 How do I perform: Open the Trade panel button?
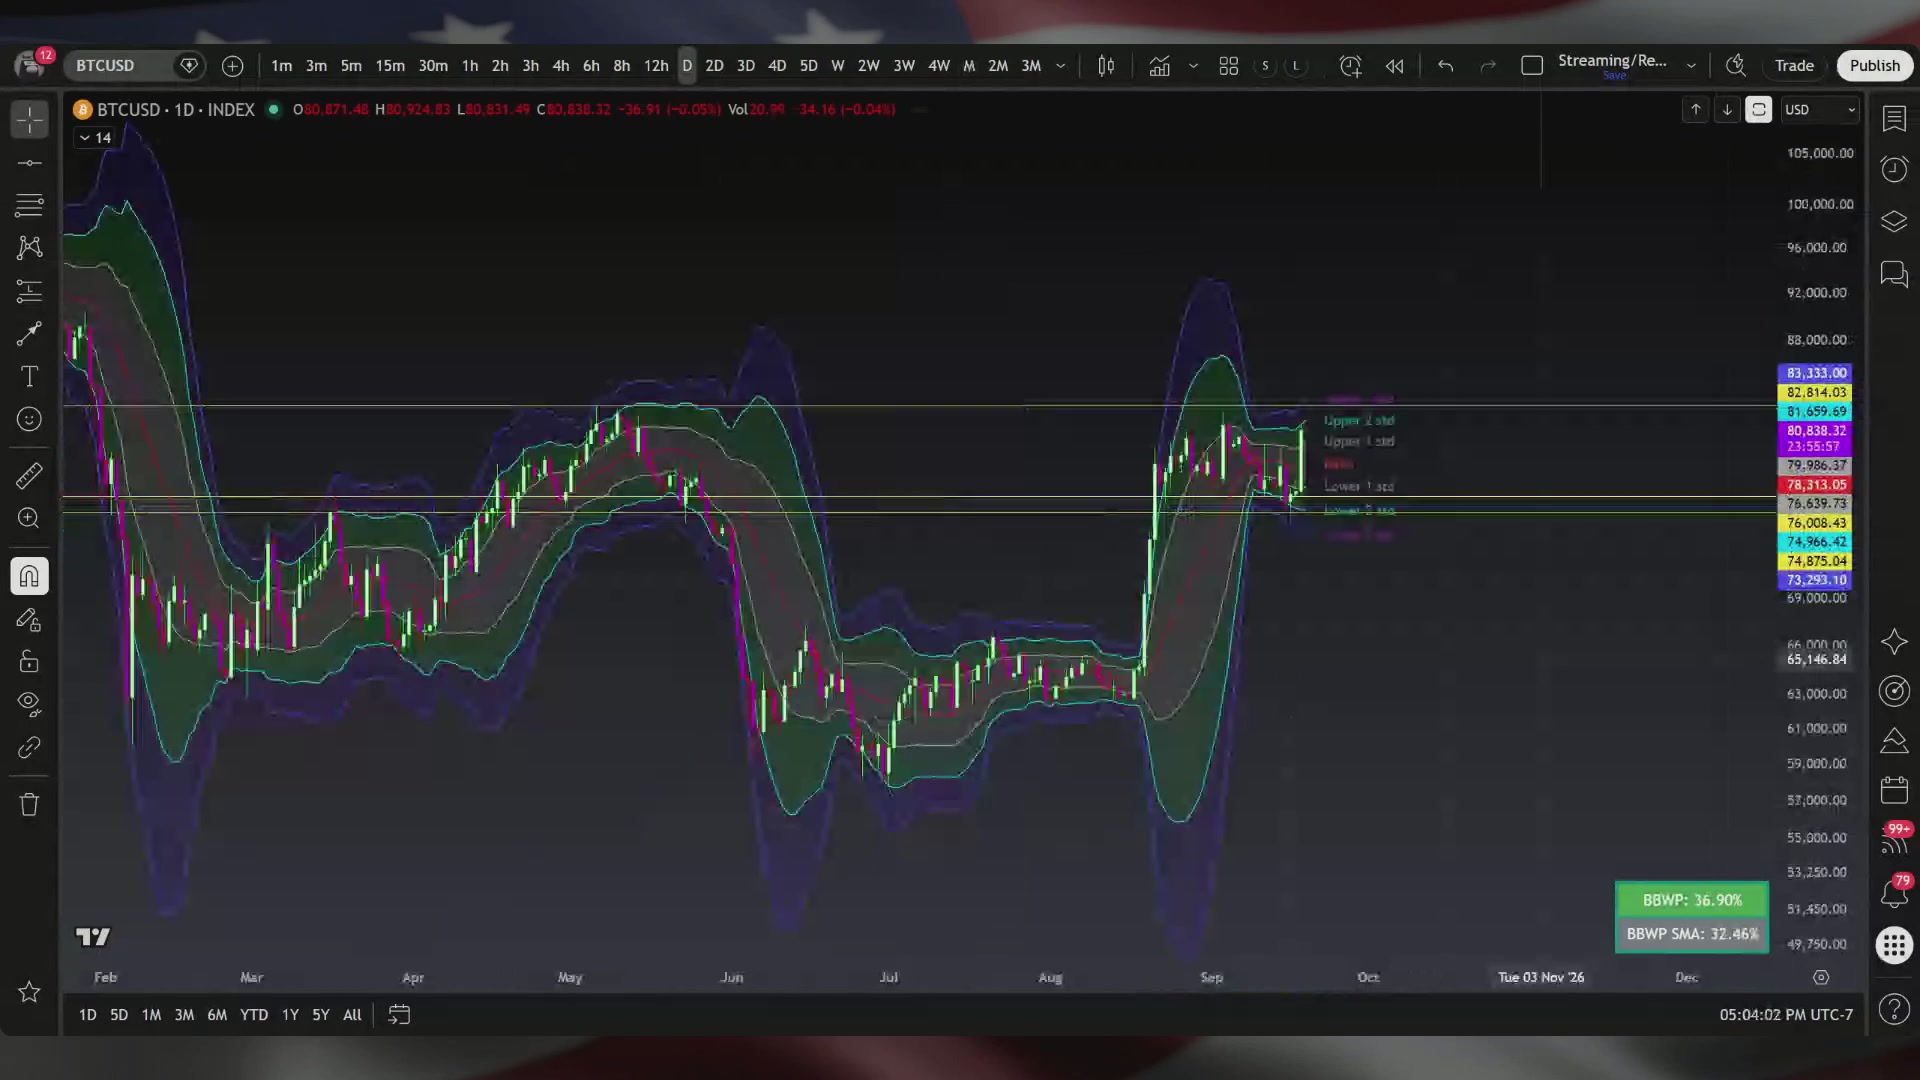[1794, 66]
